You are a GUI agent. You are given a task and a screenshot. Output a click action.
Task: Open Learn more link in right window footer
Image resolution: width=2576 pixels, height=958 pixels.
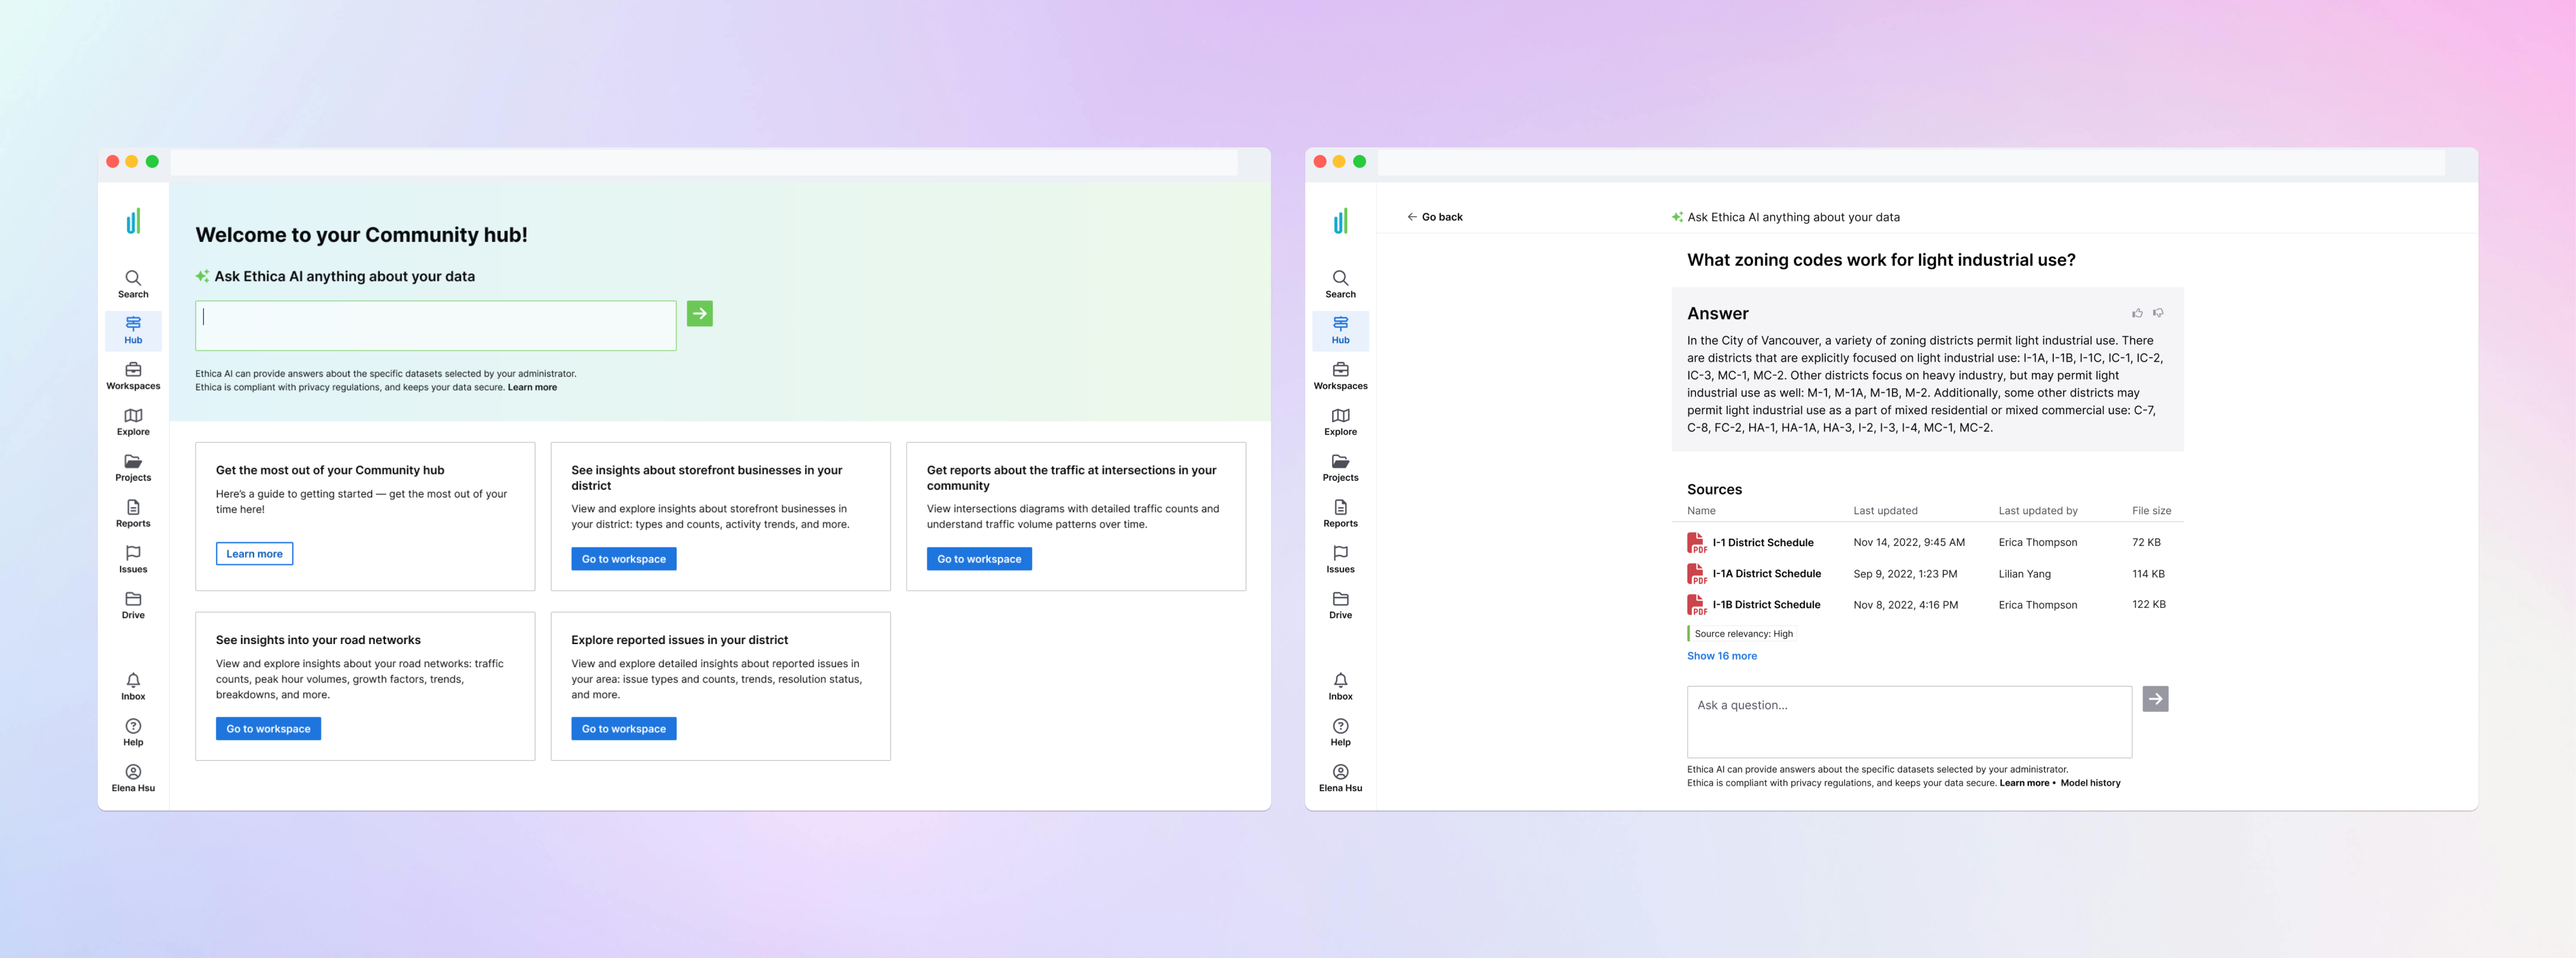point(2023,783)
